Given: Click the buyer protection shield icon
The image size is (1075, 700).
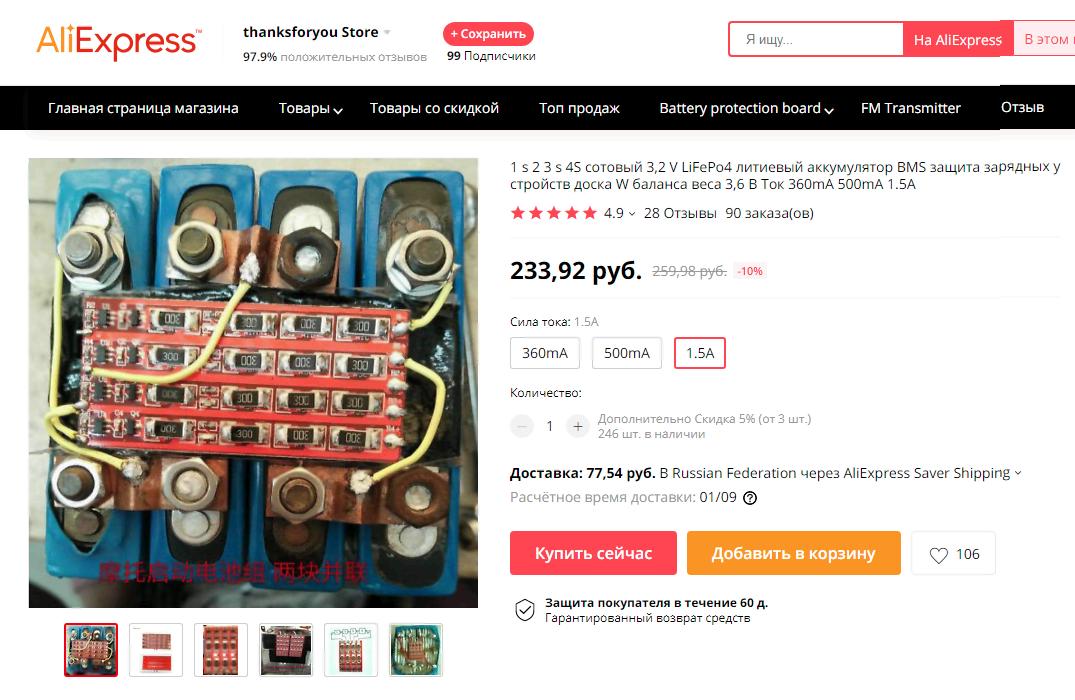Looking at the screenshot, I should point(524,610).
